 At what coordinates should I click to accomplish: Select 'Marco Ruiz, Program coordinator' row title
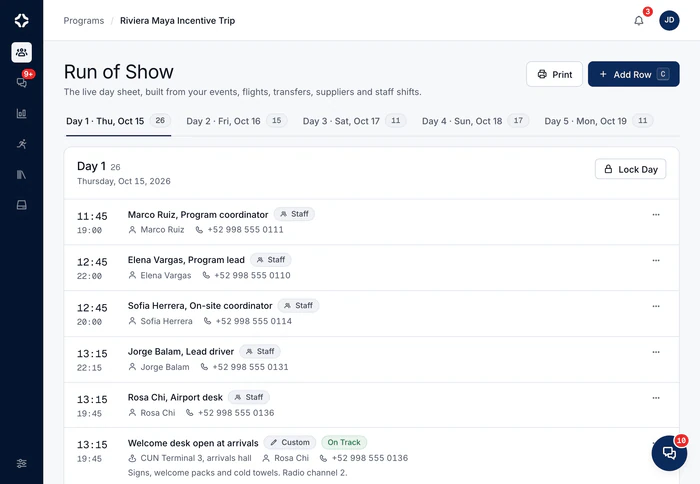click(198, 215)
